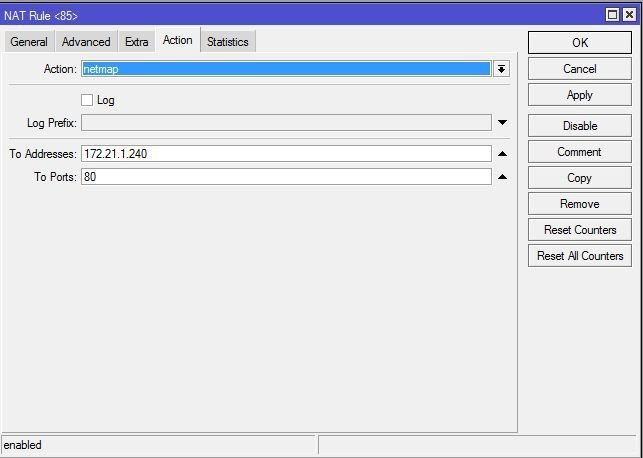643x458 pixels.
Task: Remove the NAT rule
Action: click(x=580, y=204)
